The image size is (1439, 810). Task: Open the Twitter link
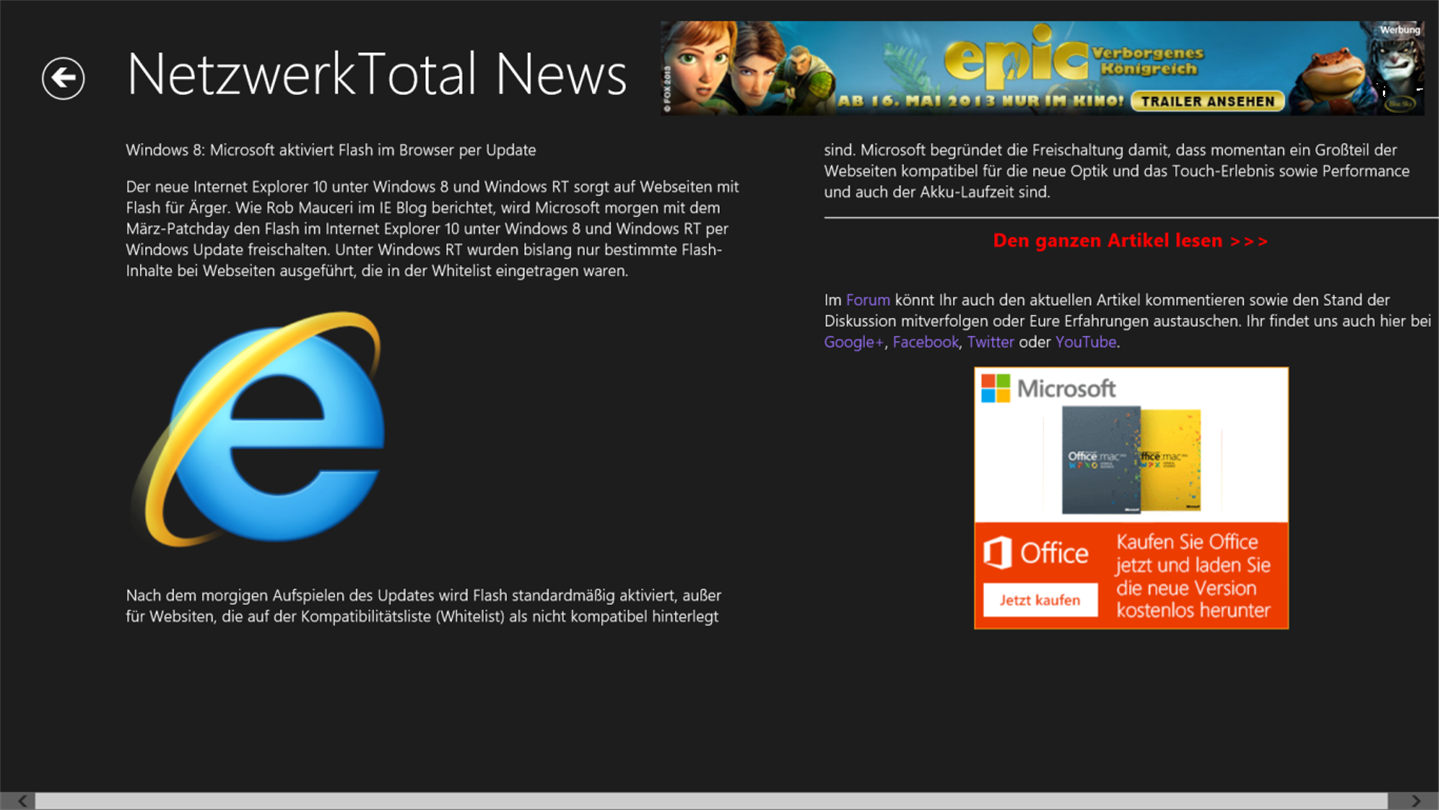(x=990, y=342)
